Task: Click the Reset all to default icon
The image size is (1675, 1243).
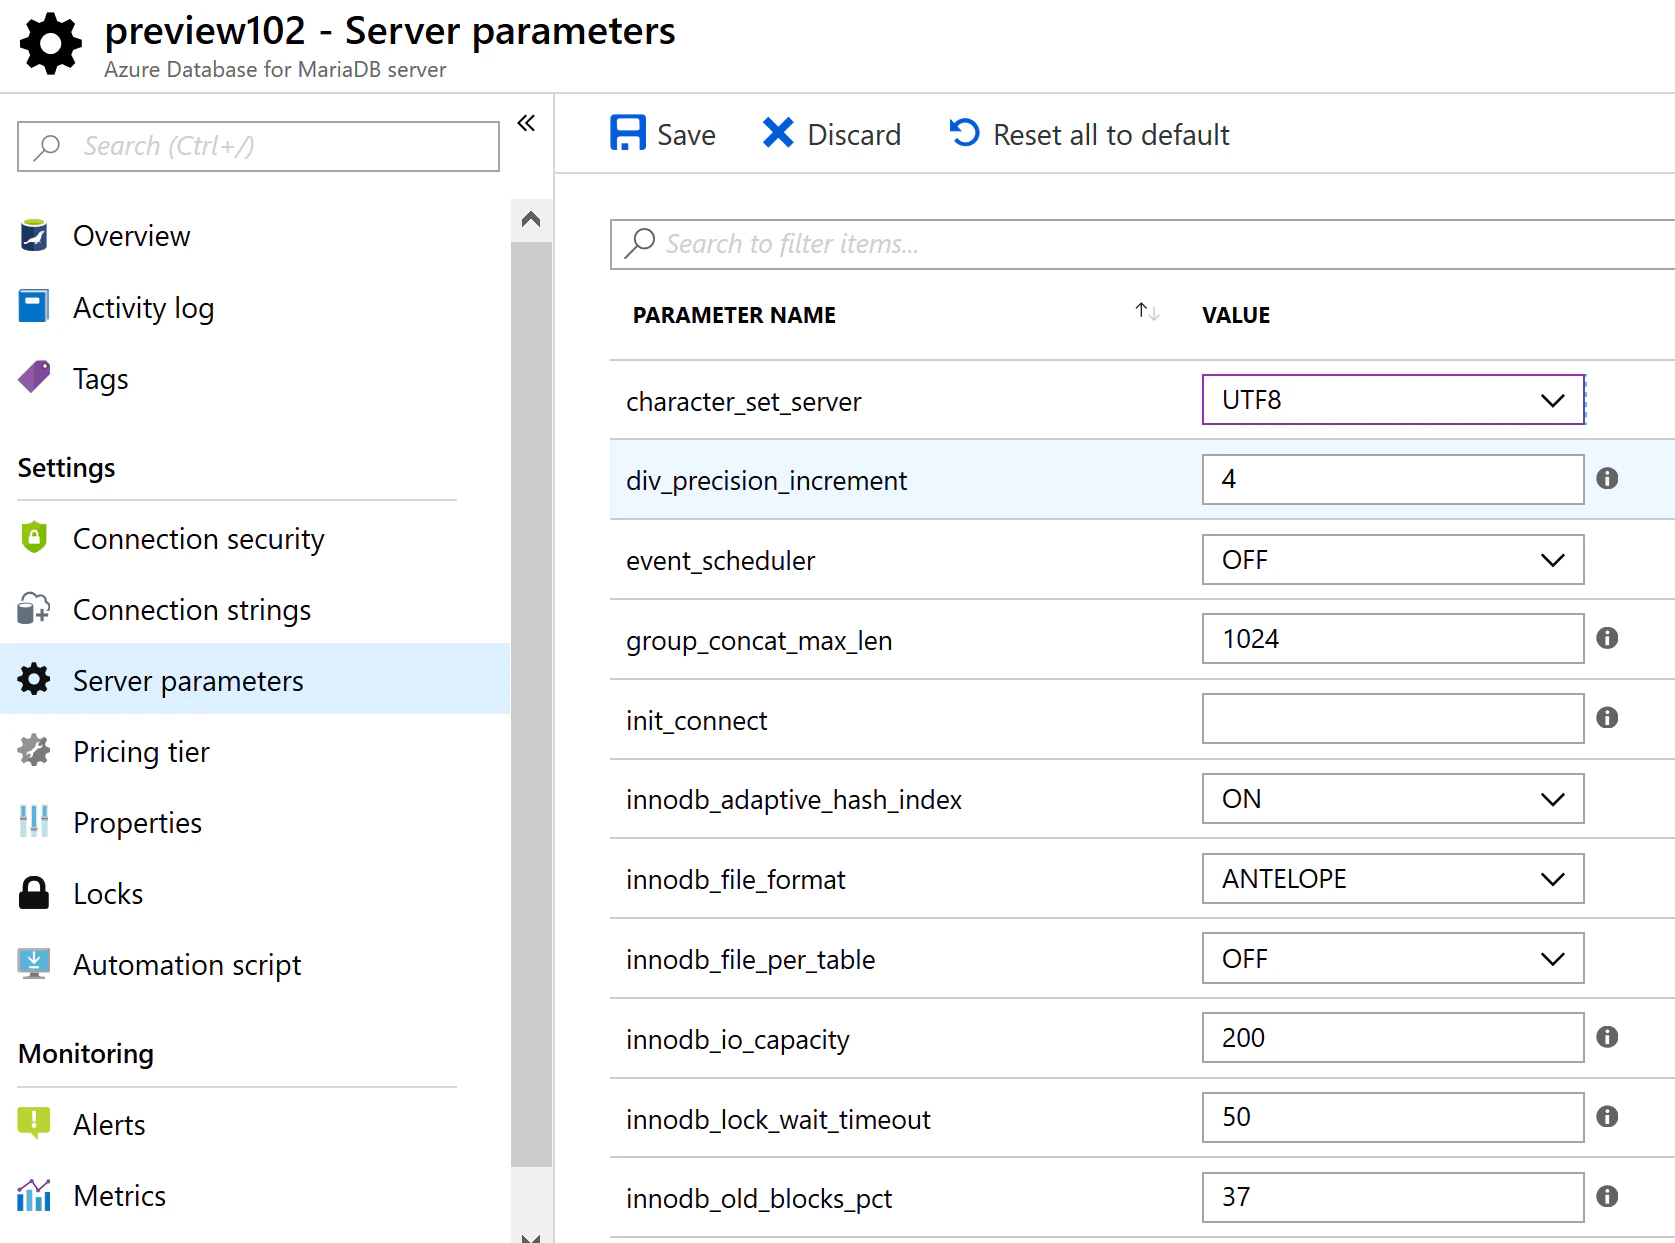Action: tap(965, 133)
